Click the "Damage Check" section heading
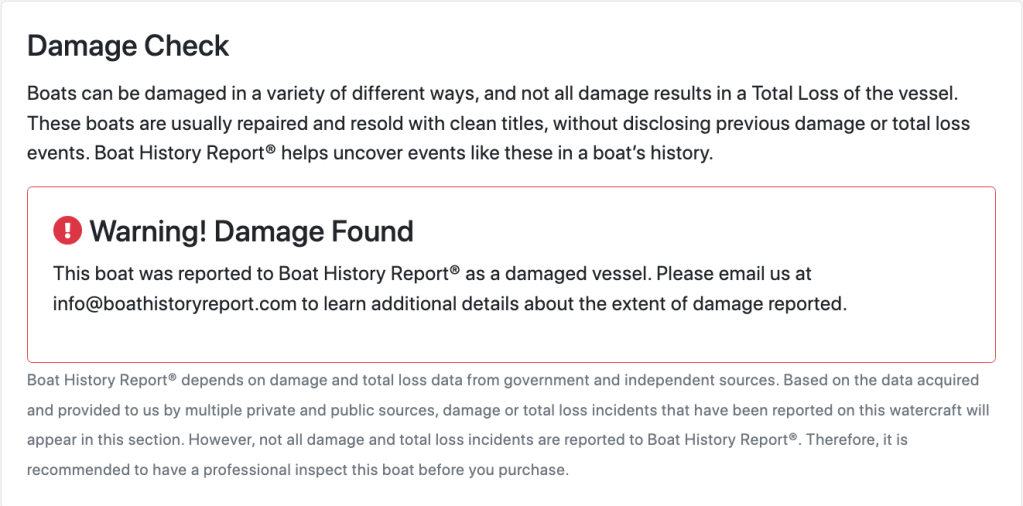Image resolution: width=1023 pixels, height=506 pixels. pyautogui.click(x=128, y=46)
